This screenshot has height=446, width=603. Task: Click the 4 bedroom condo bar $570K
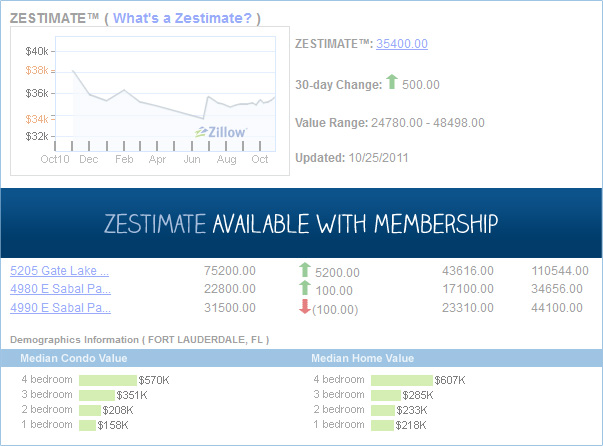pos(108,380)
